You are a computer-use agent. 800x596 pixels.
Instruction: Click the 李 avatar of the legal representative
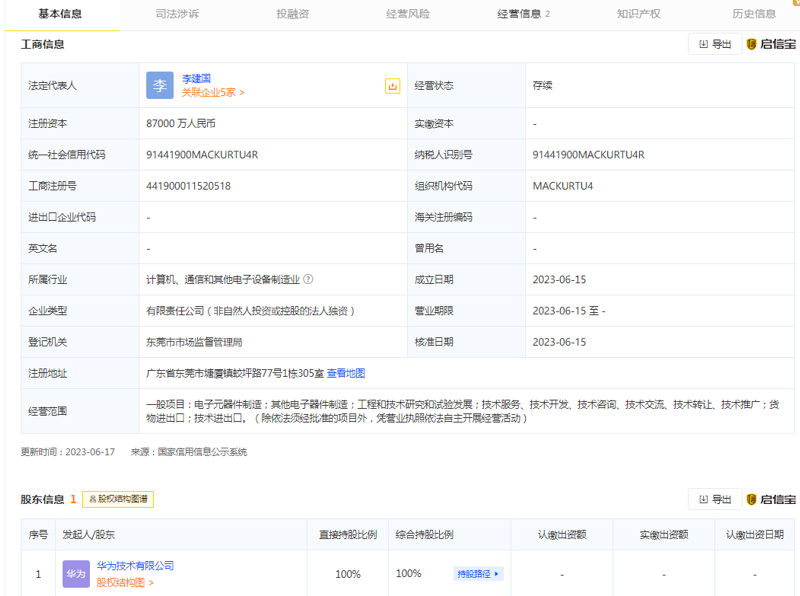tap(160, 86)
